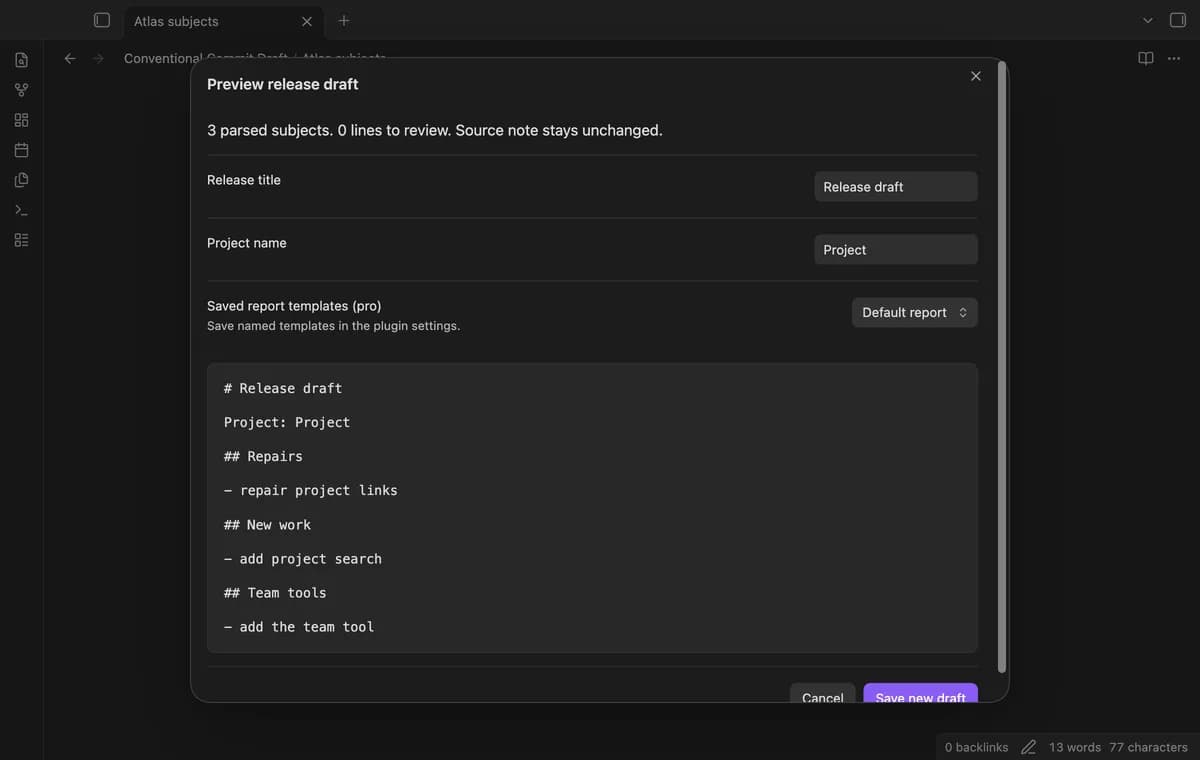Image resolution: width=1200 pixels, height=760 pixels.
Task: Click the checklist icon in left ribbon
Action: [21, 240]
